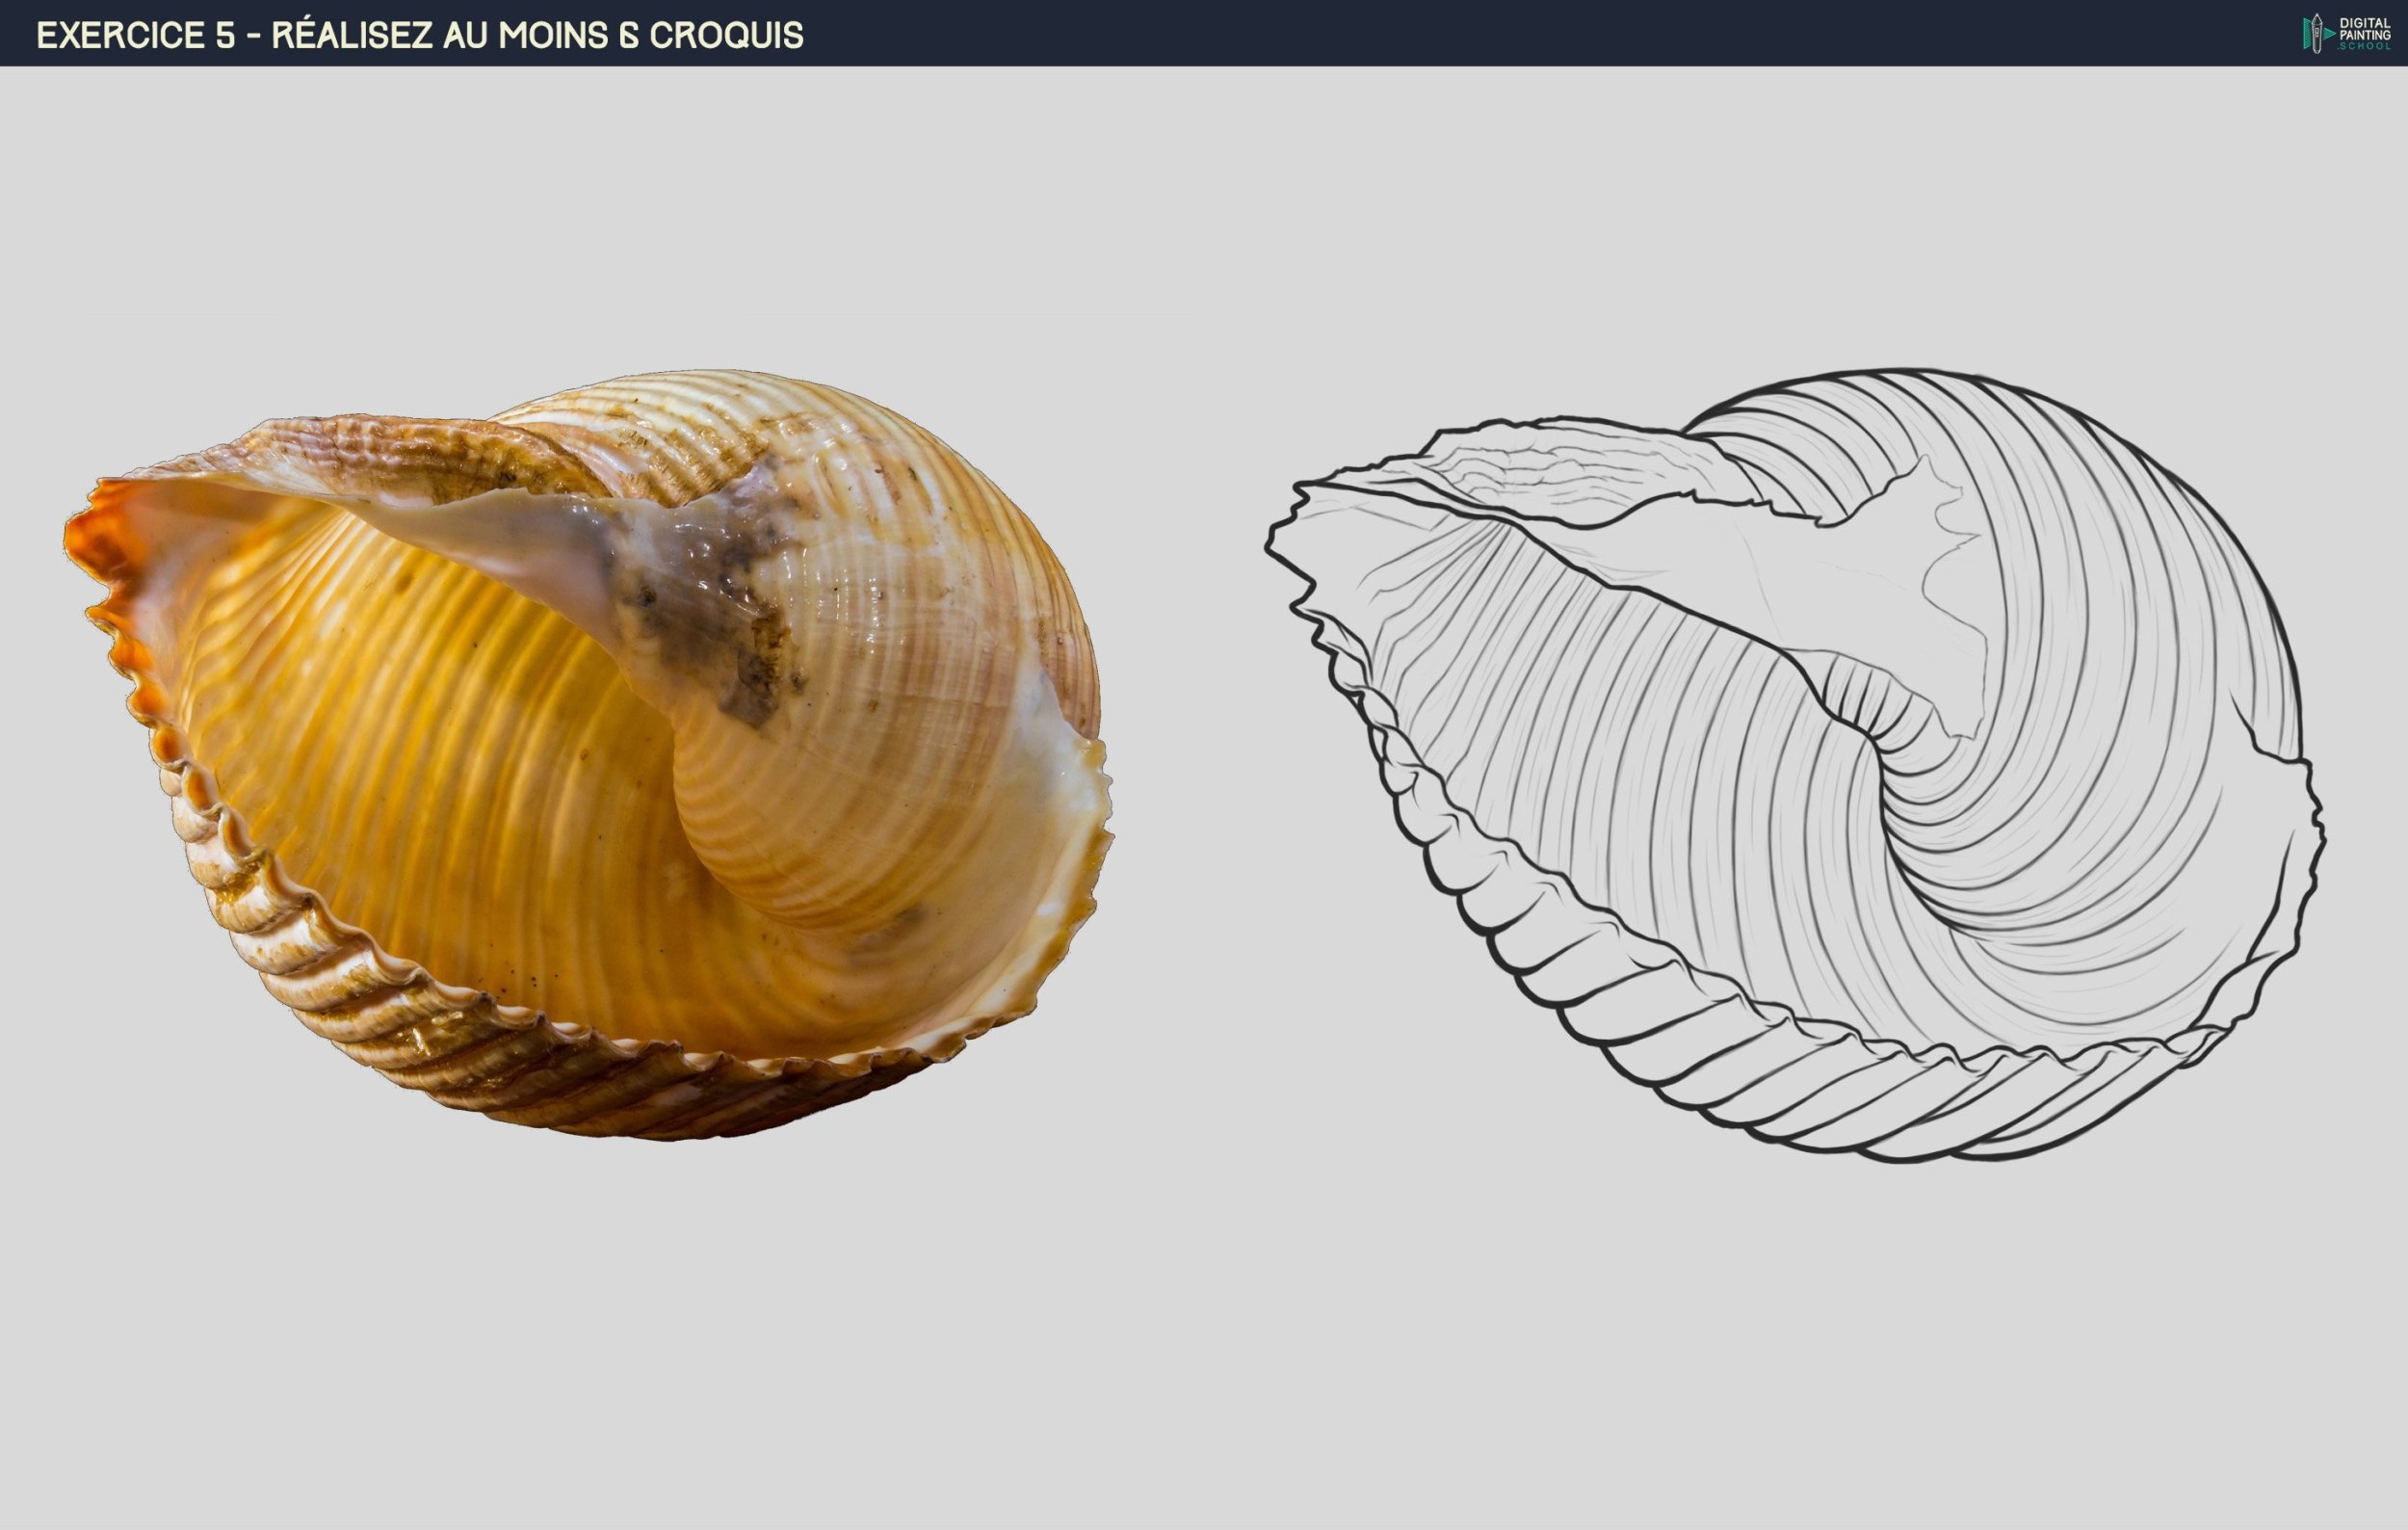Click the top edge of the slide header

tap(1200, 5)
